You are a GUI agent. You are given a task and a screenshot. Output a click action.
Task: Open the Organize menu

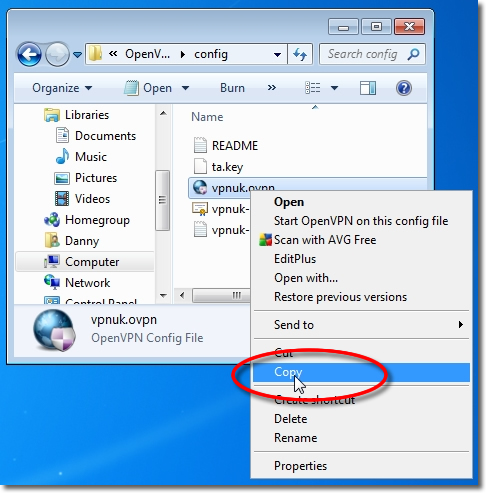pyautogui.click(x=62, y=88)
